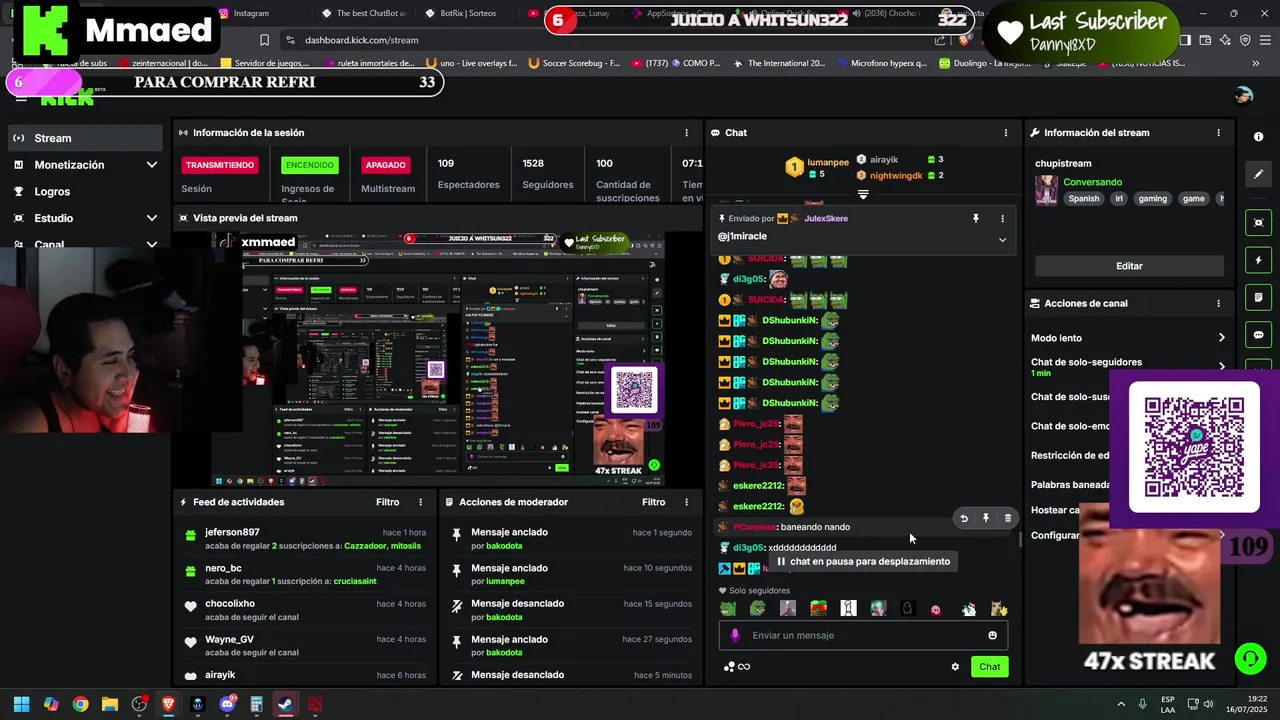Open Feed de actividades three-dot menu
Screen dimensions: 1280x720
click(420, 502)
